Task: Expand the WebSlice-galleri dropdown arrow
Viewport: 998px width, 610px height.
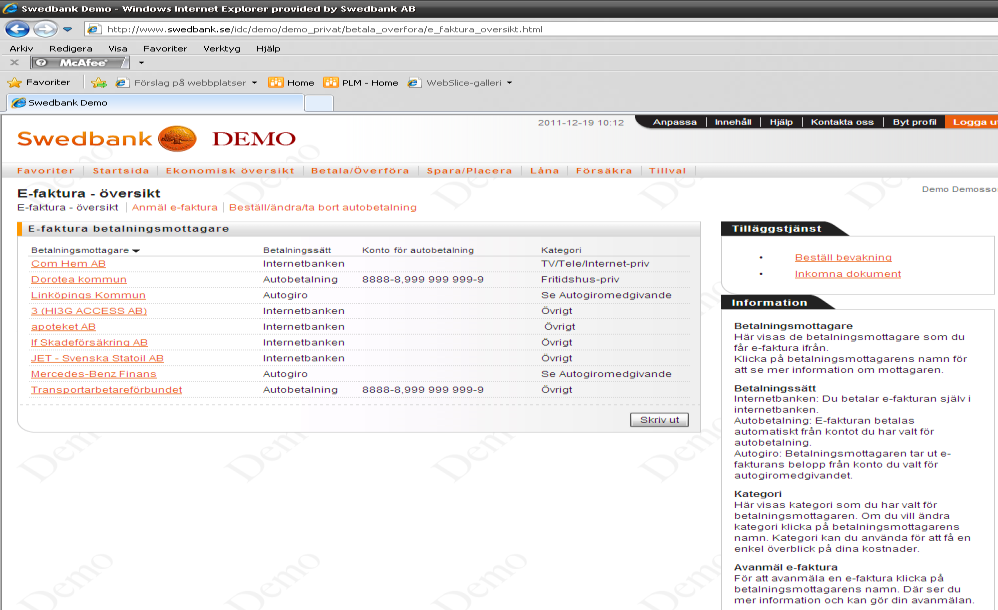Action: coord(509,83)
